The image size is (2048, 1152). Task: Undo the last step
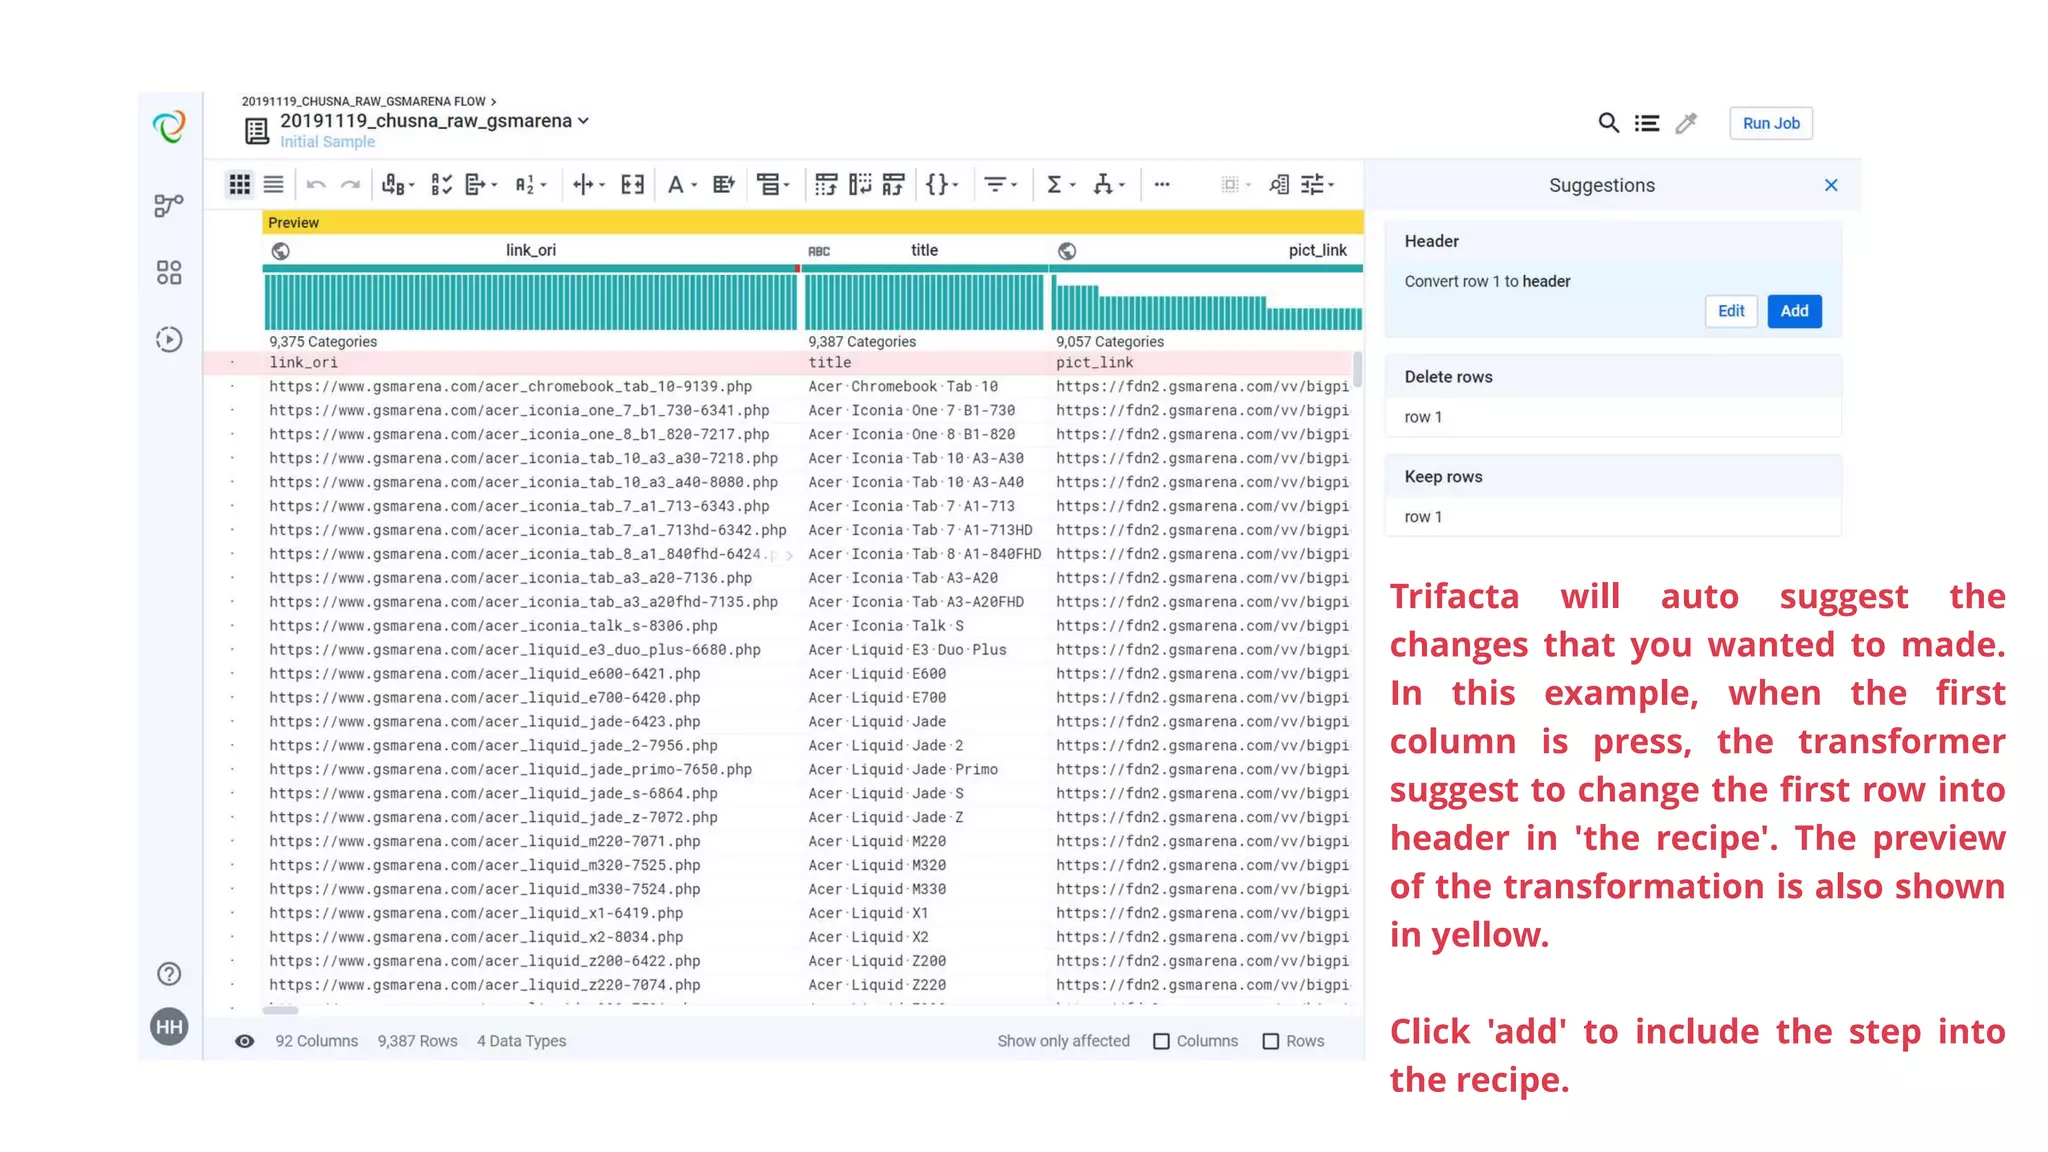point(316,184)
